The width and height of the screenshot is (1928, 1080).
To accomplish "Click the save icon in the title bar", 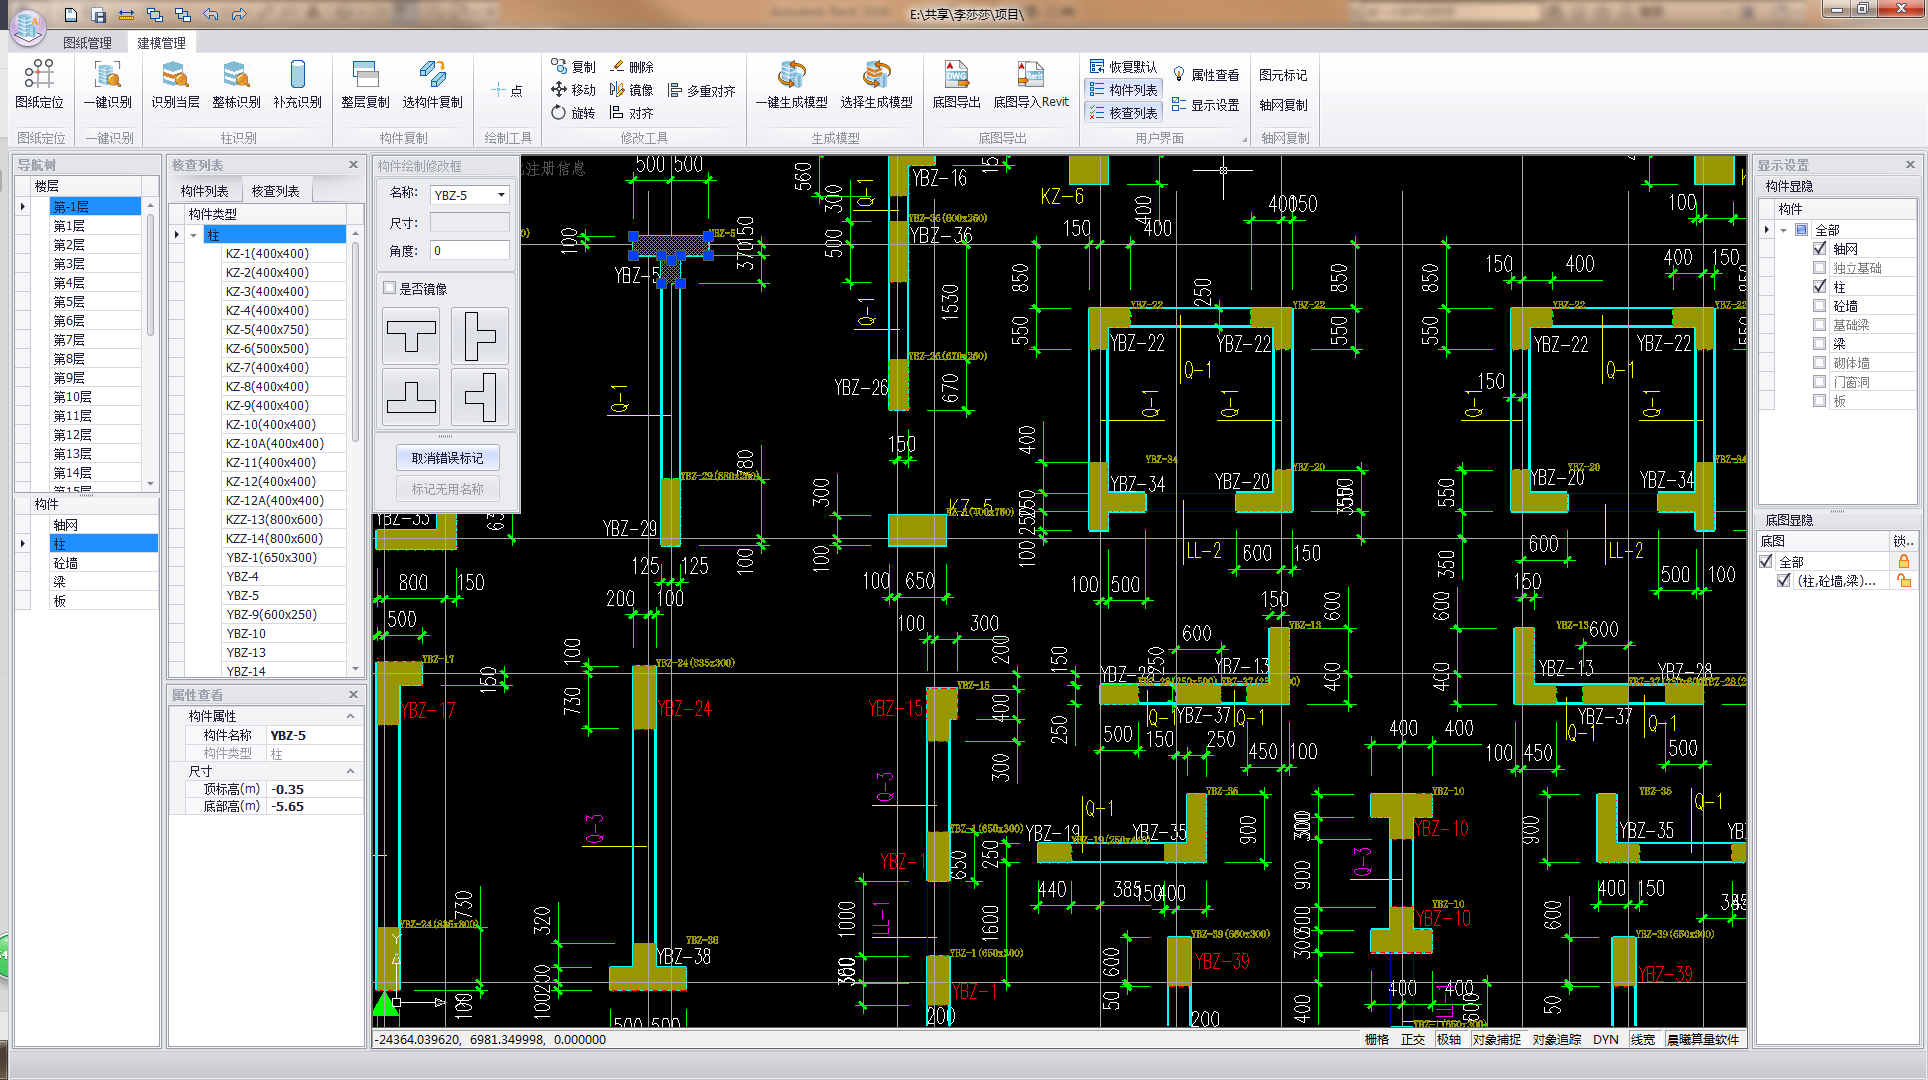I will [98, 15].
